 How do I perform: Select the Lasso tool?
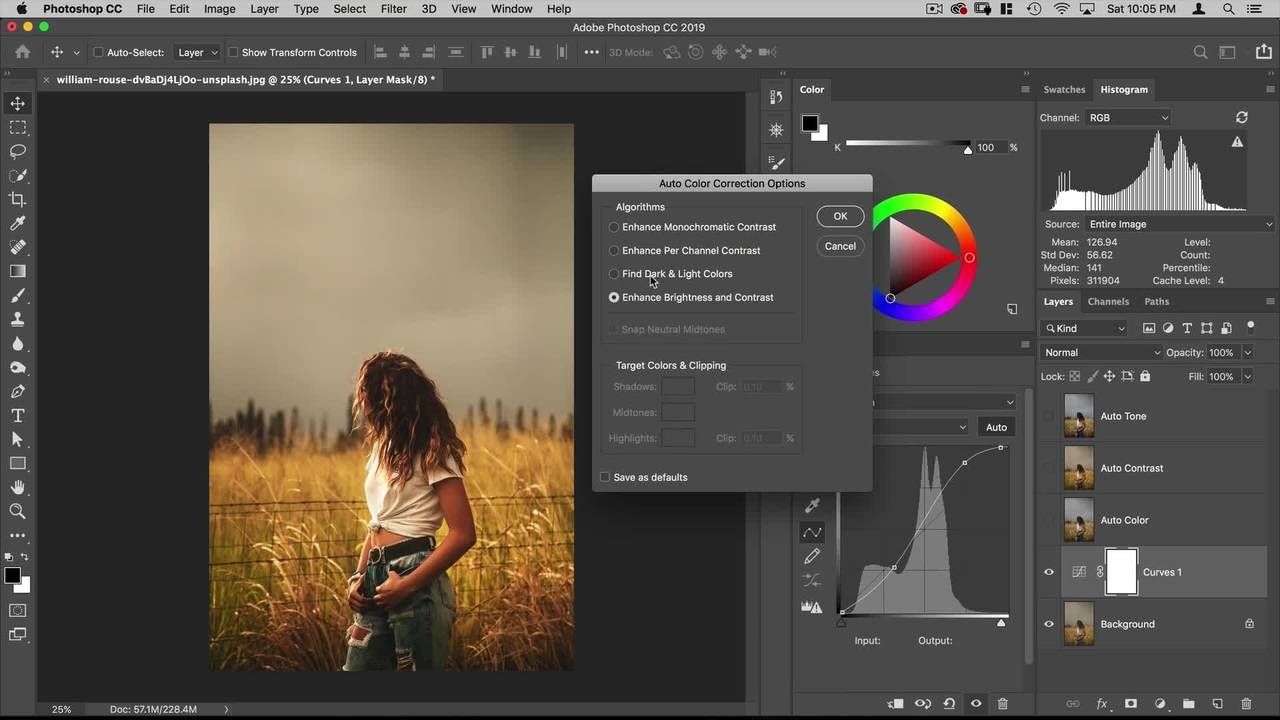(x=18, y=152)
